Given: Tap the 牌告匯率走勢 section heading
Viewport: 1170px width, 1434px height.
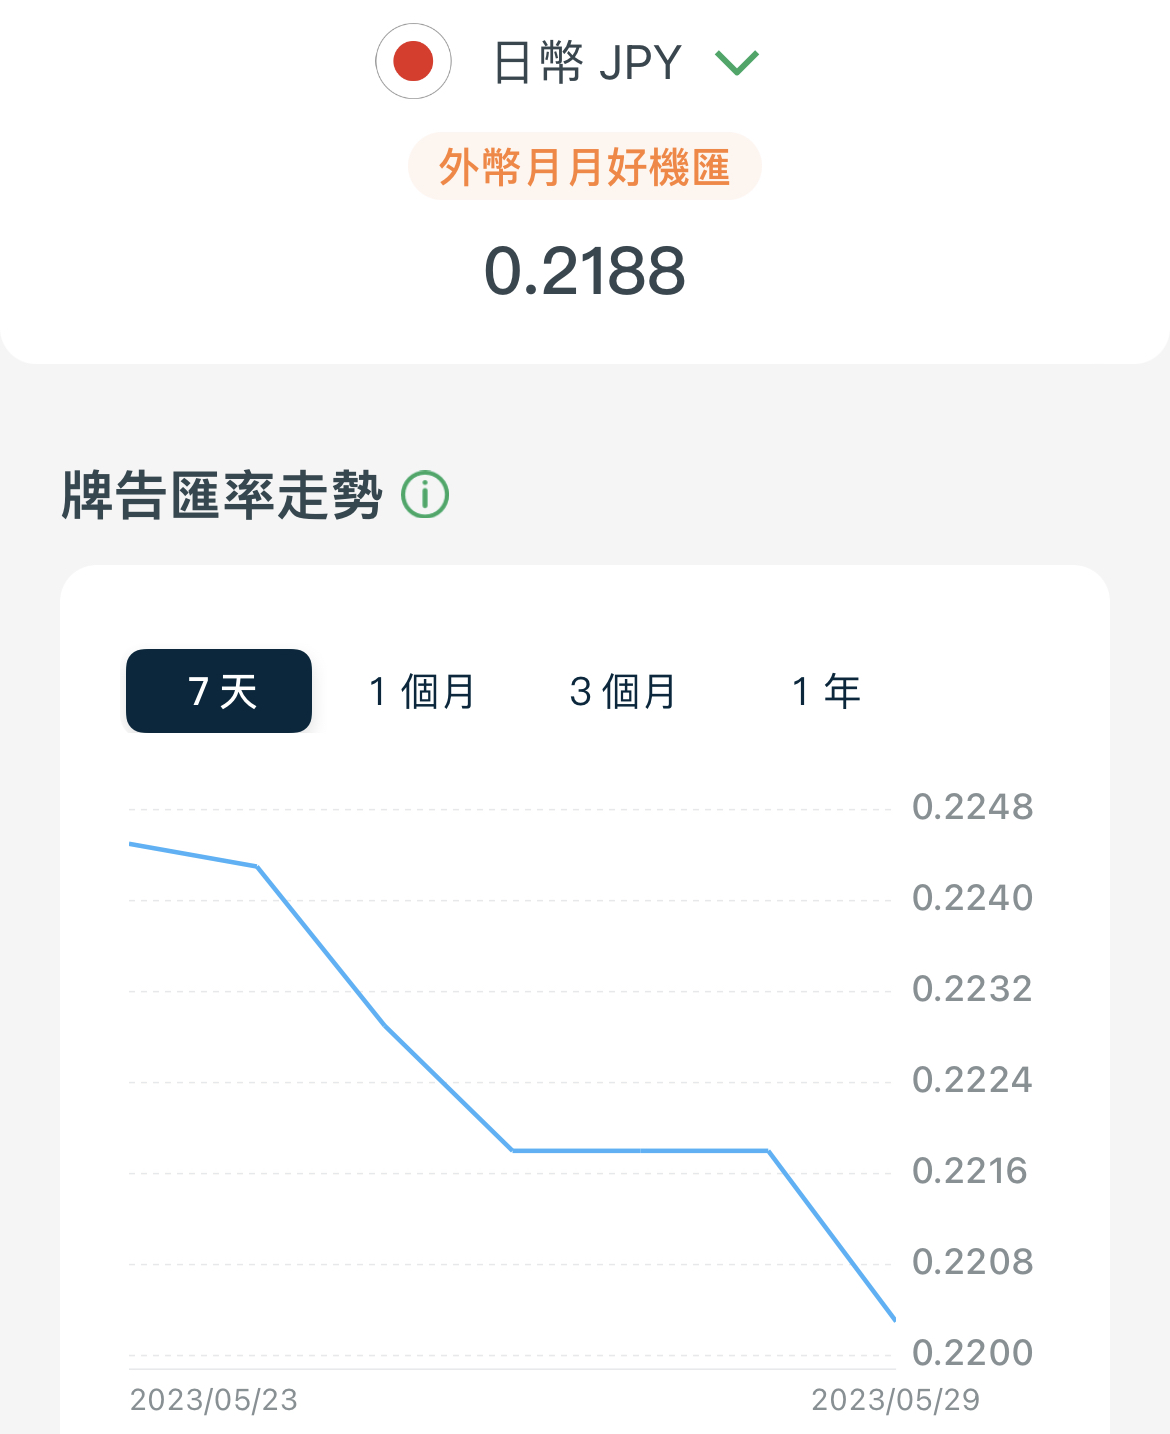Looking at the screenshot, I should pos(221,495).
